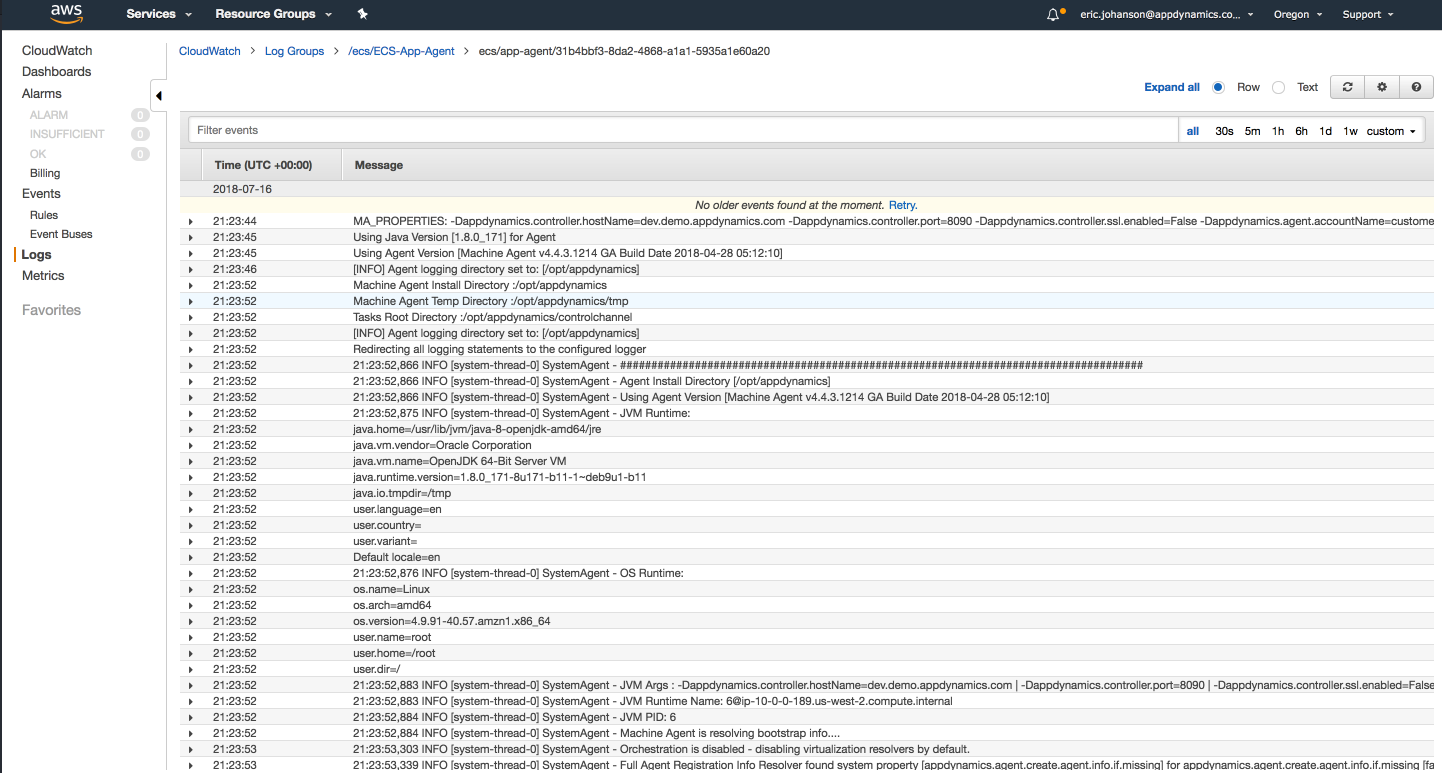The image size is (1442, 773).
Task: Click Expand all link
Action: (x=1172, y=87)
